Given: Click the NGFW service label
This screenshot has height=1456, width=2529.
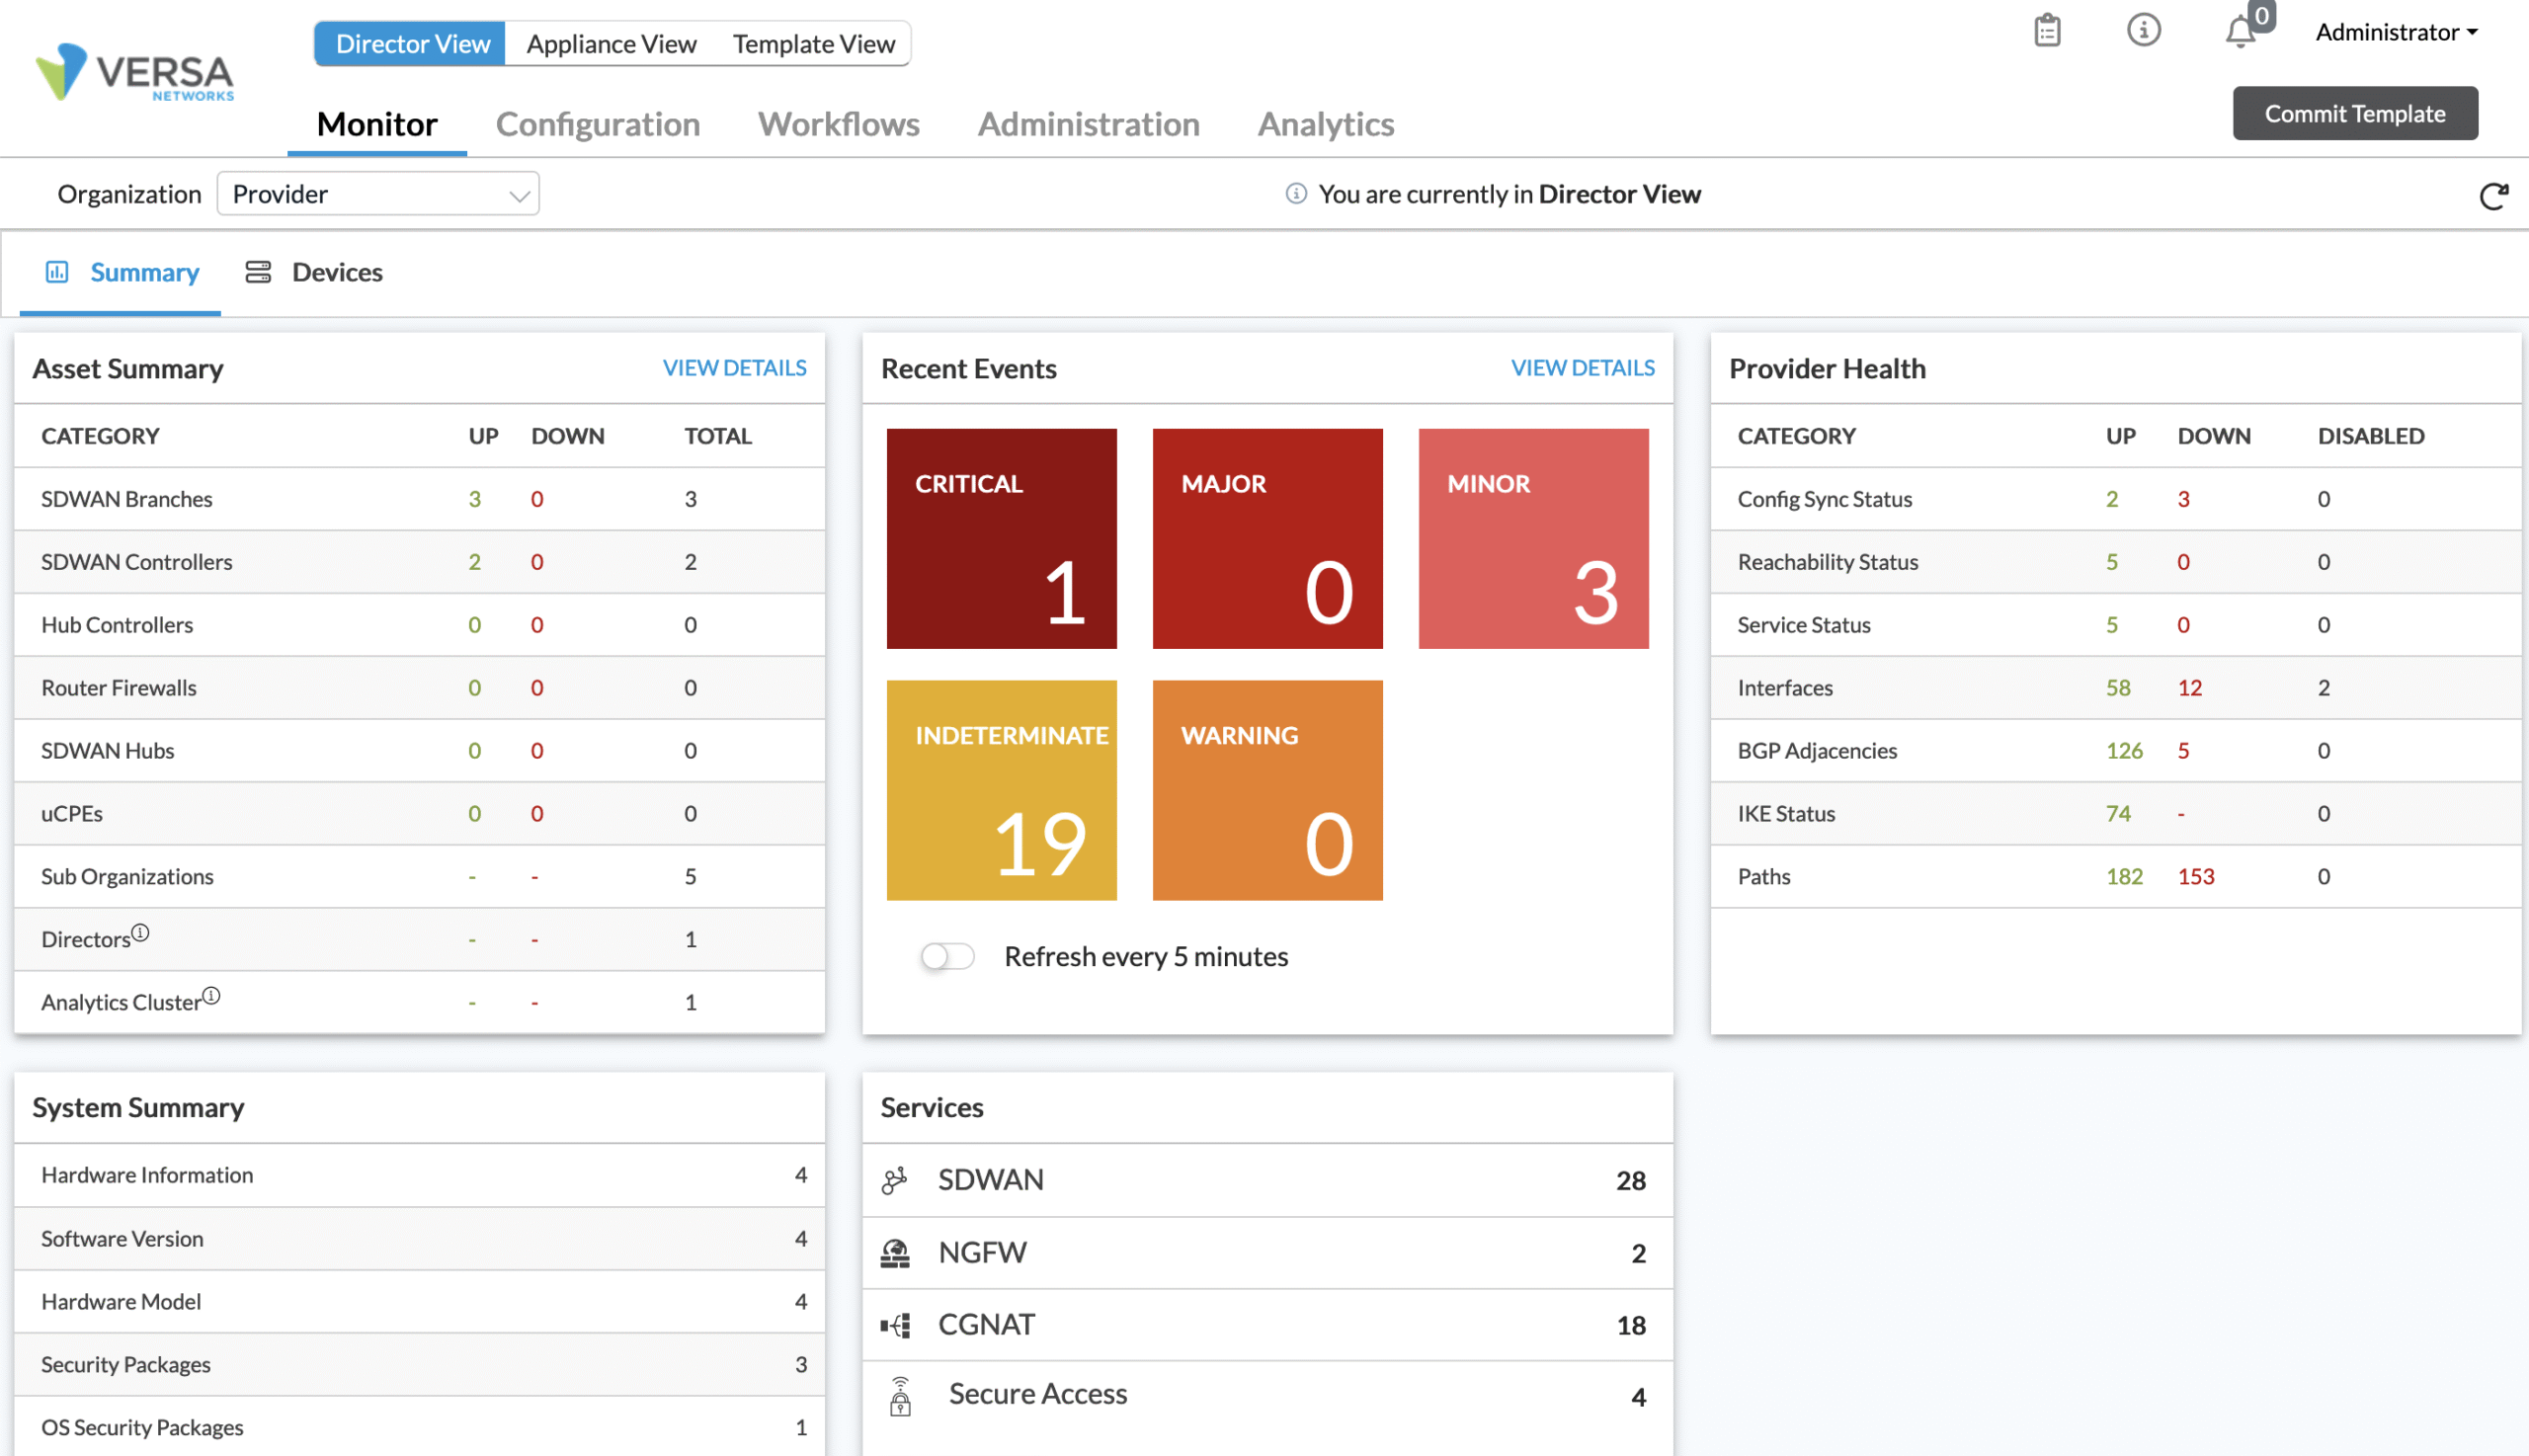Looking at the screenshot, I should pyautogui.click(x=982, y=1253).
